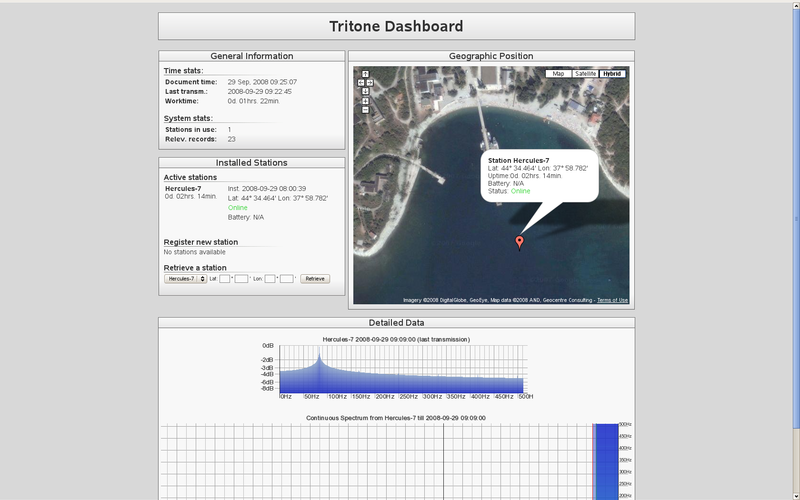The width and height of the screenshot is (800, 500).
Task: Click the Continuous Spectrum from Hercules-7 chart title
Action: (396, 418)
